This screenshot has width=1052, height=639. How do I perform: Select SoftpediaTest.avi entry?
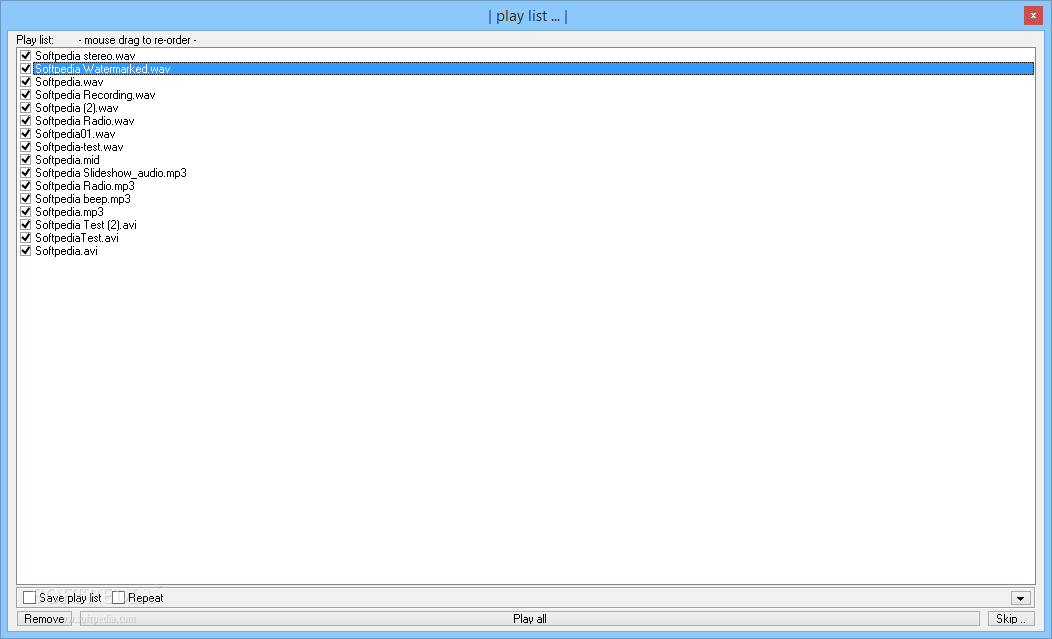pyautogui.click(x=76, y=238)
